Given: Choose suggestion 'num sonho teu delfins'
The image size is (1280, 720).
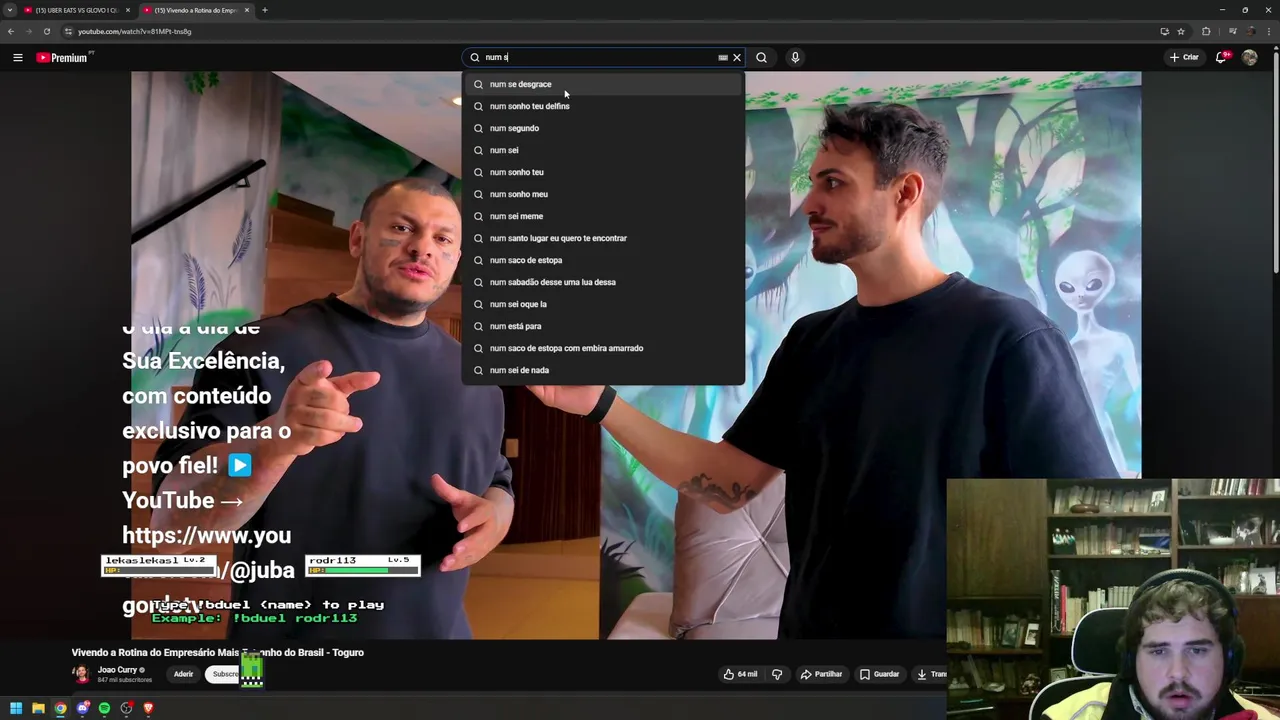Looking at the screenshot, I should (603, 106).
